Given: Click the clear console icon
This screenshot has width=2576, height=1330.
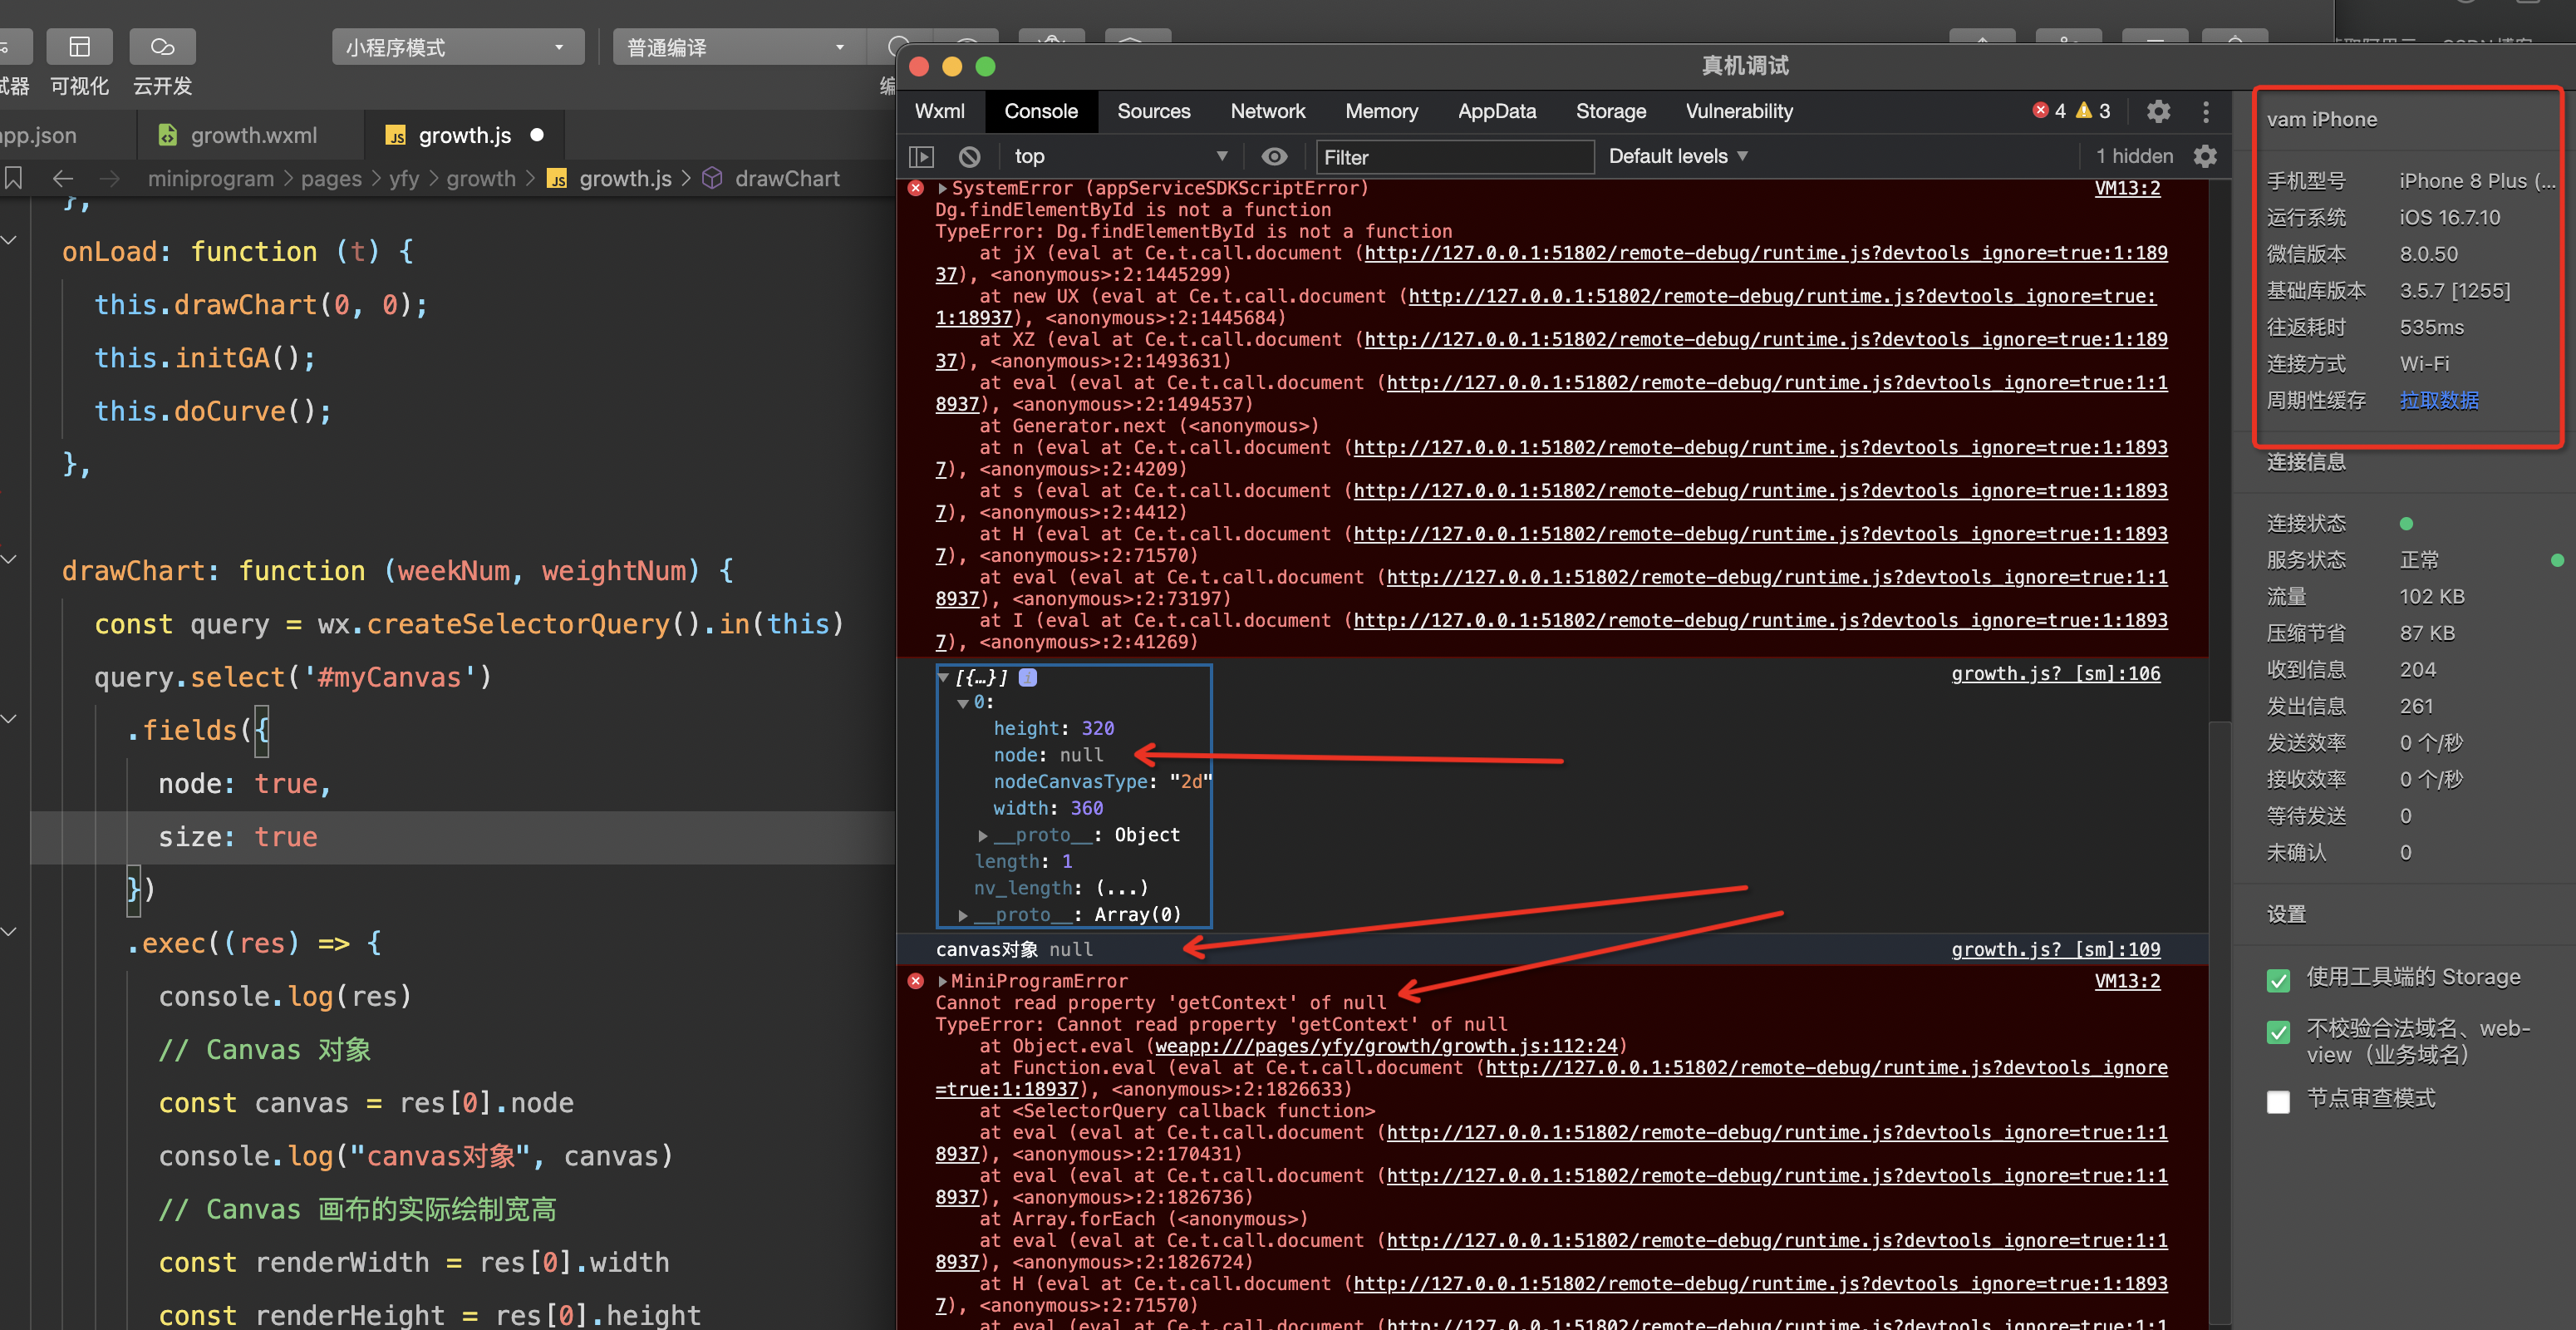Looking at the screenshot, I should pyautogui.click(x=969, y=157).
